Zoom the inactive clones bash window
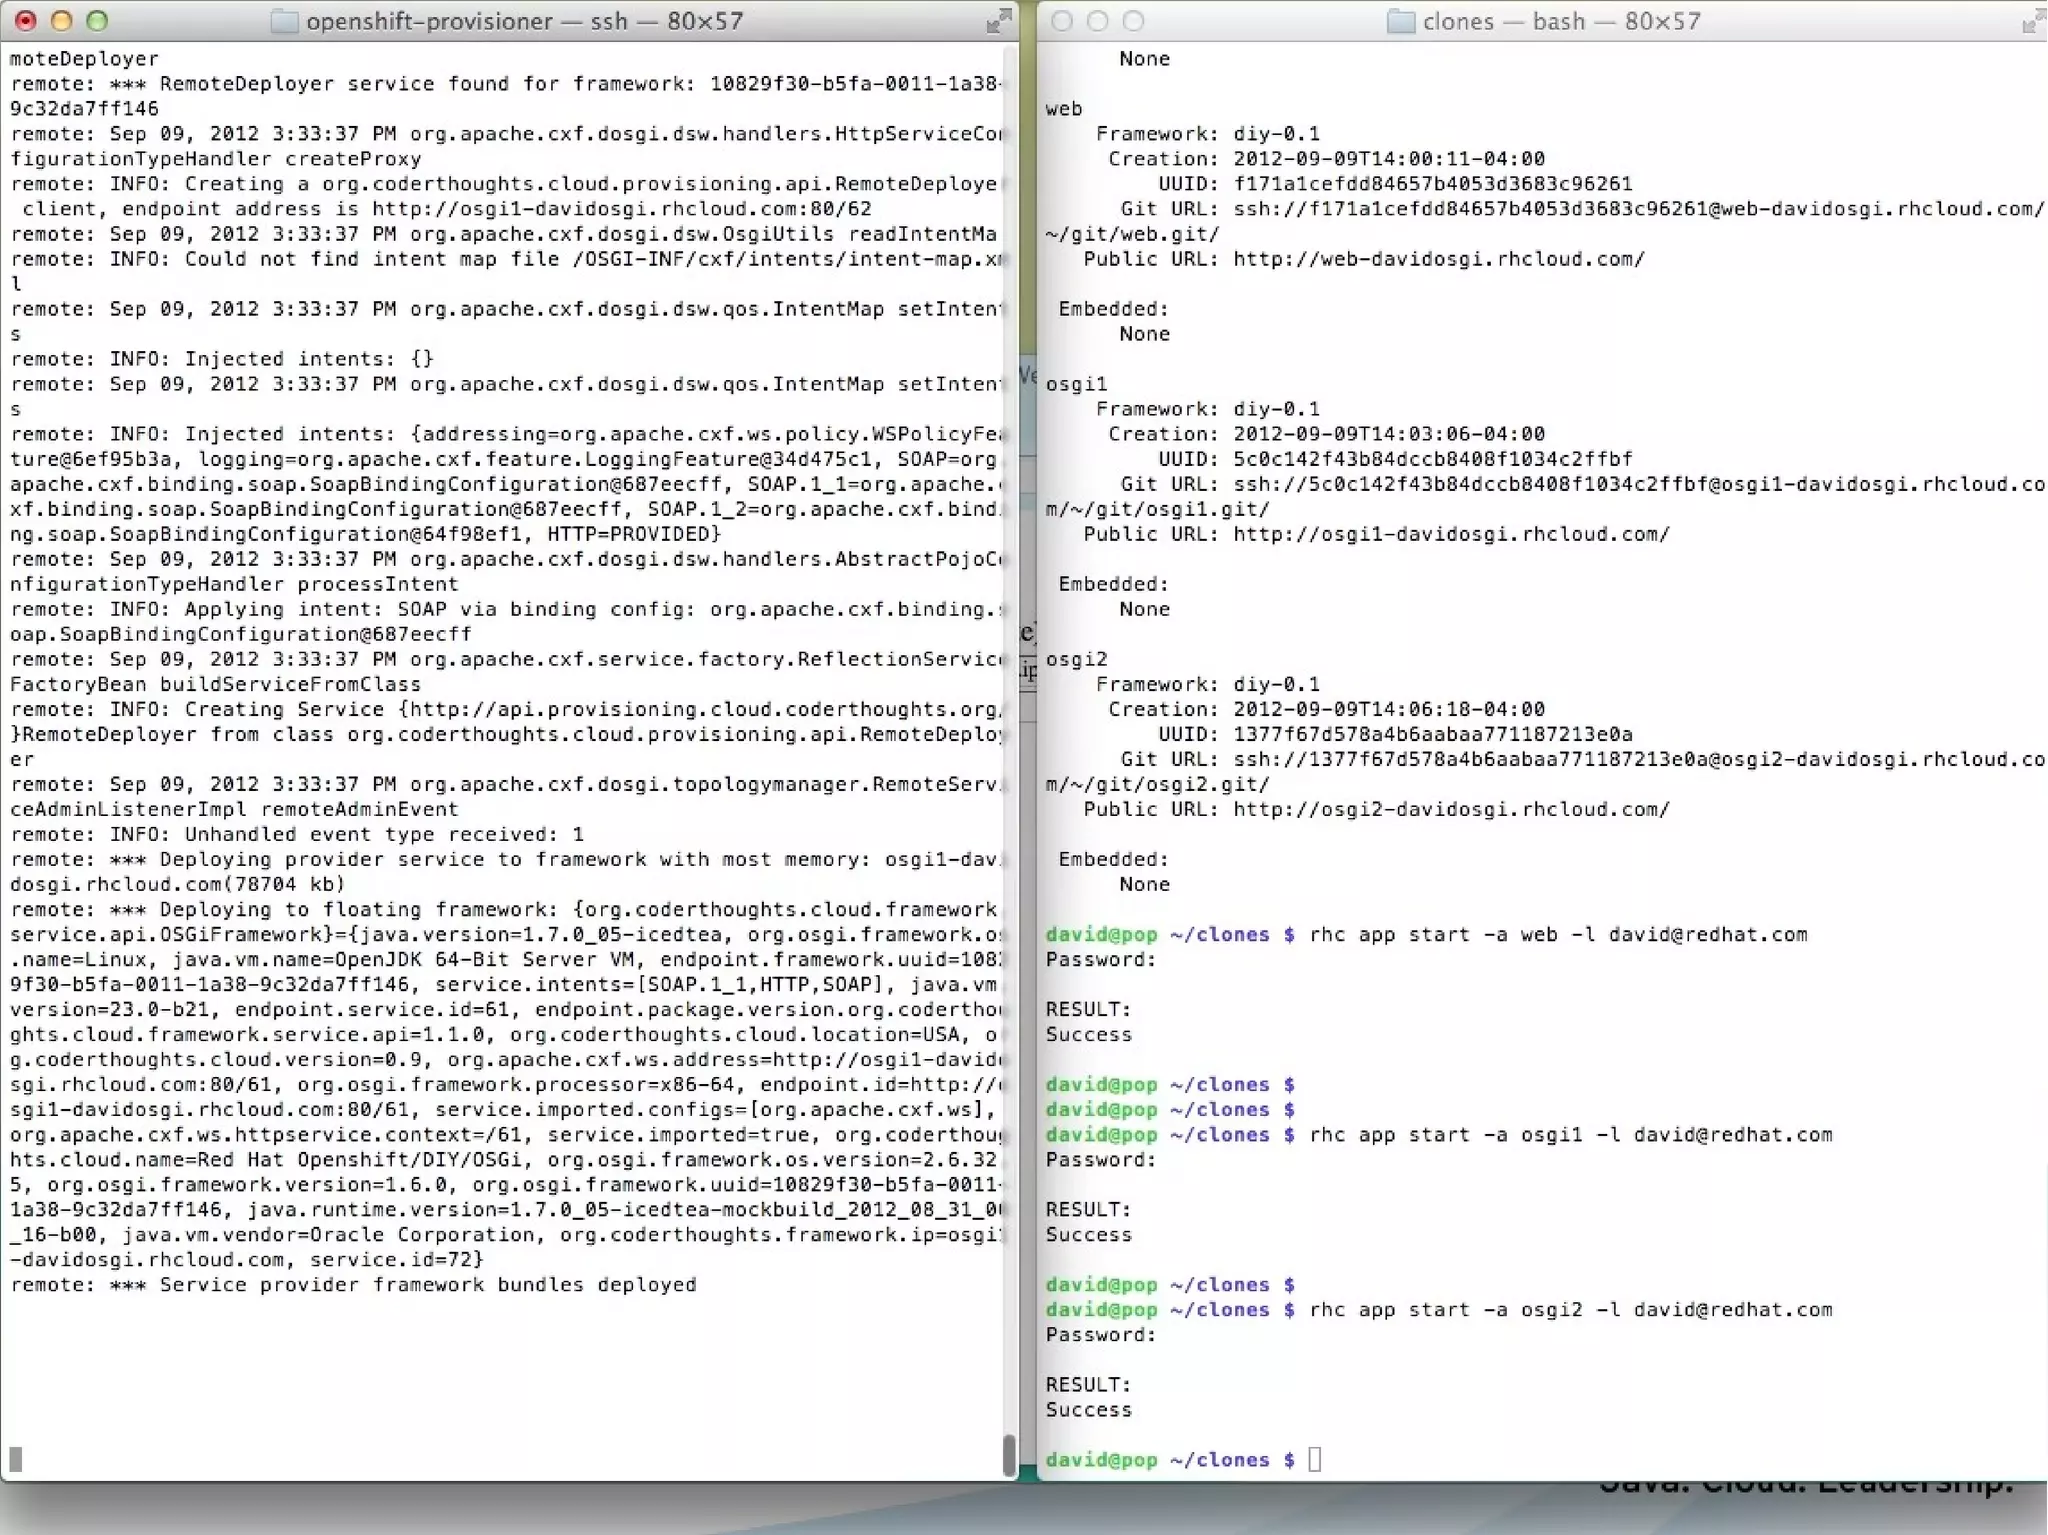 coord(1133,21)
